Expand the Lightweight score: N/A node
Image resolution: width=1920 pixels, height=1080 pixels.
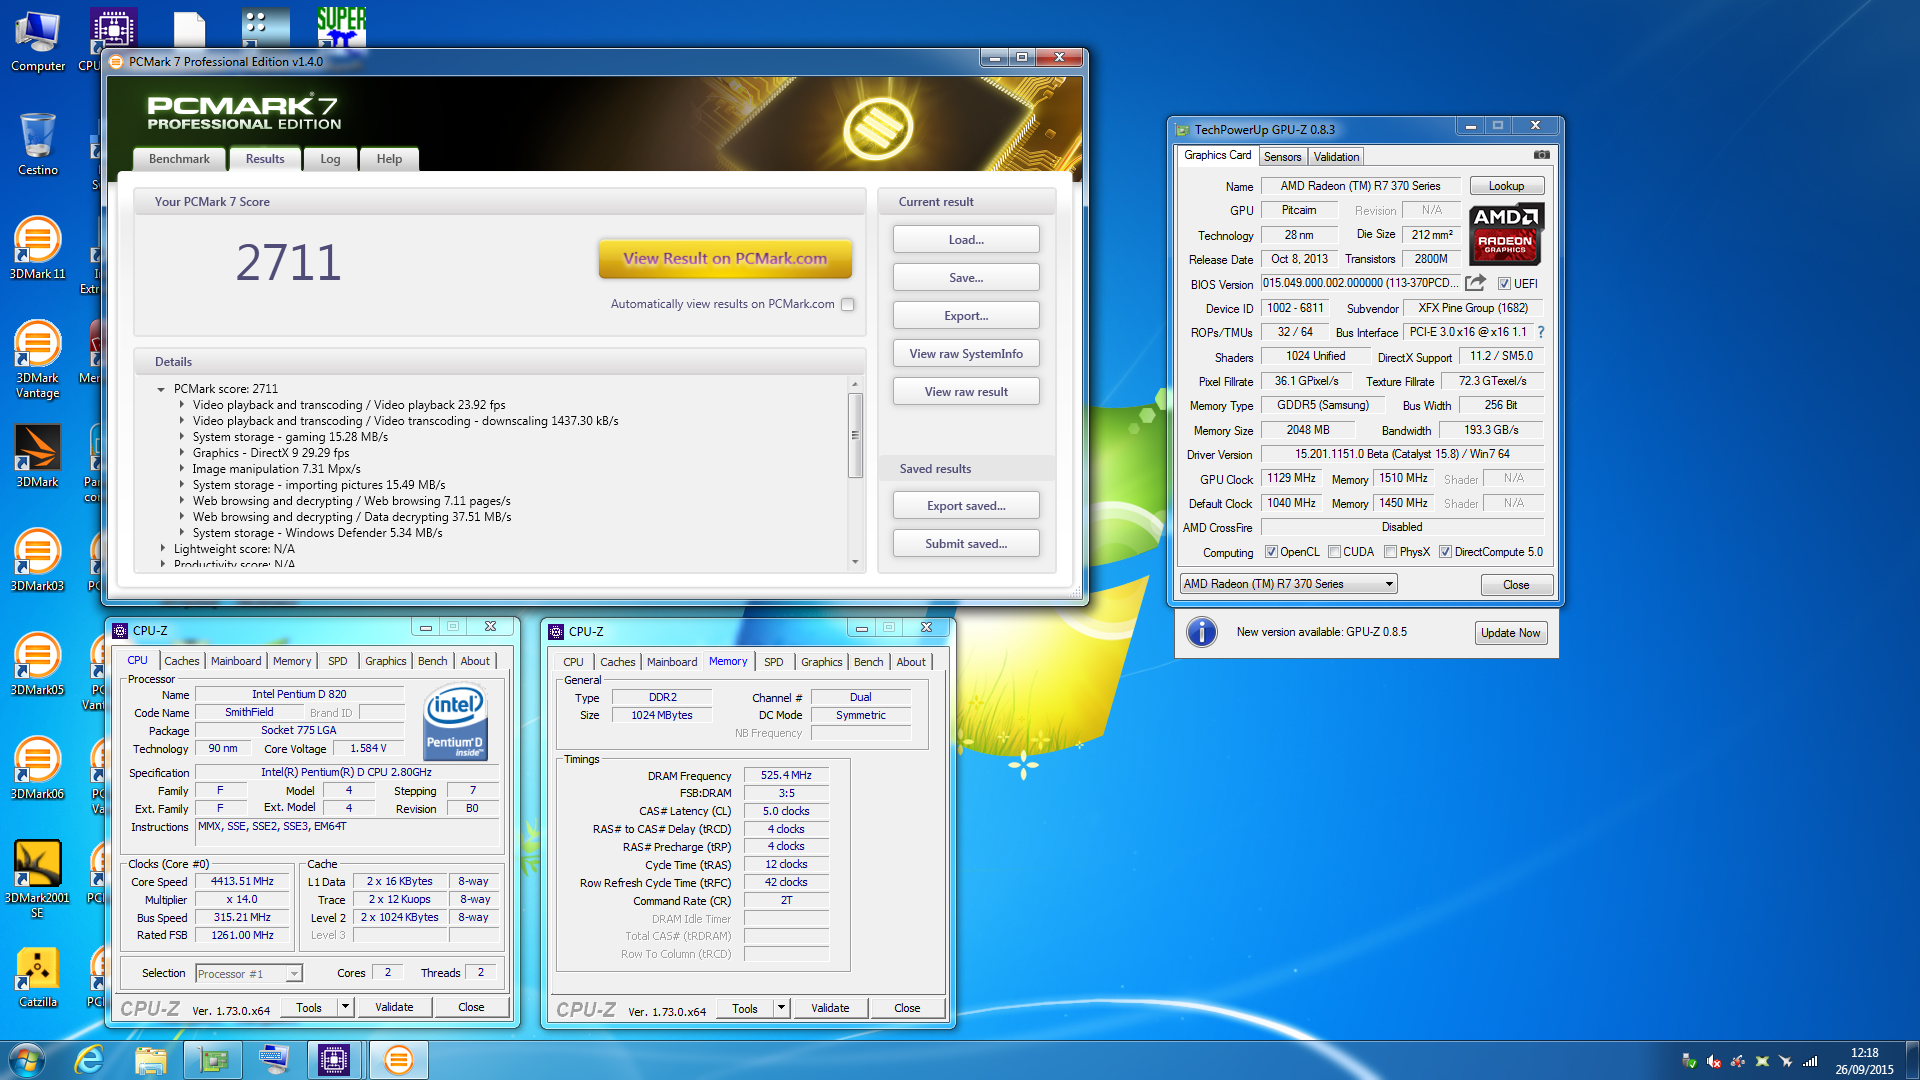(162, 549)
